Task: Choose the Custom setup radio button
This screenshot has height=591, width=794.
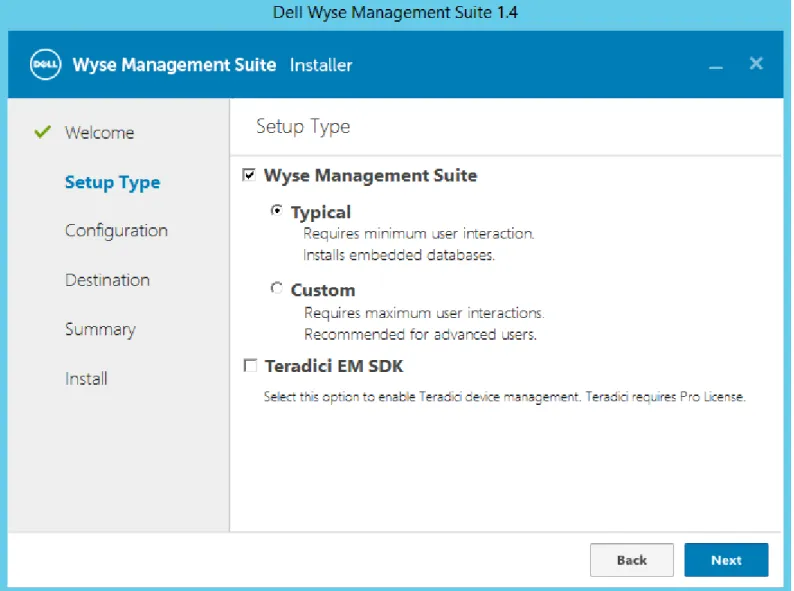Action: (x=276, y=288)
